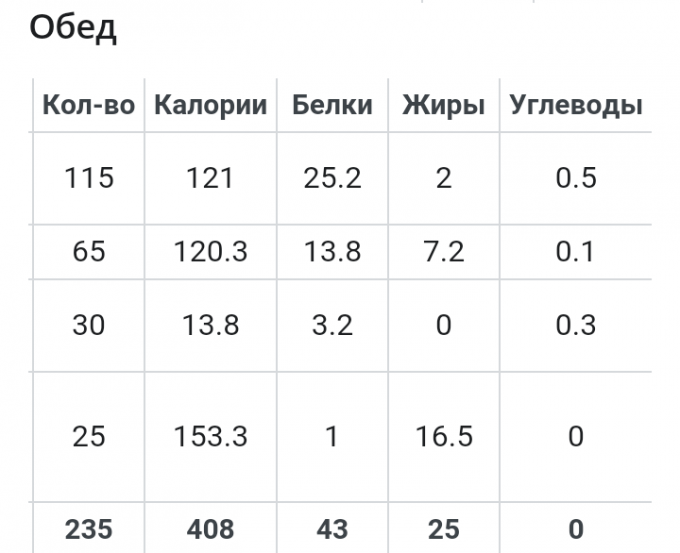
Task: Click the quantity cell showing 65
Action: (88, 251)
